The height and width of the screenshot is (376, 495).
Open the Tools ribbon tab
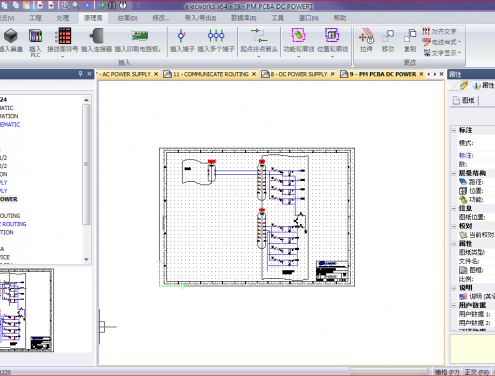pos(277,18)
